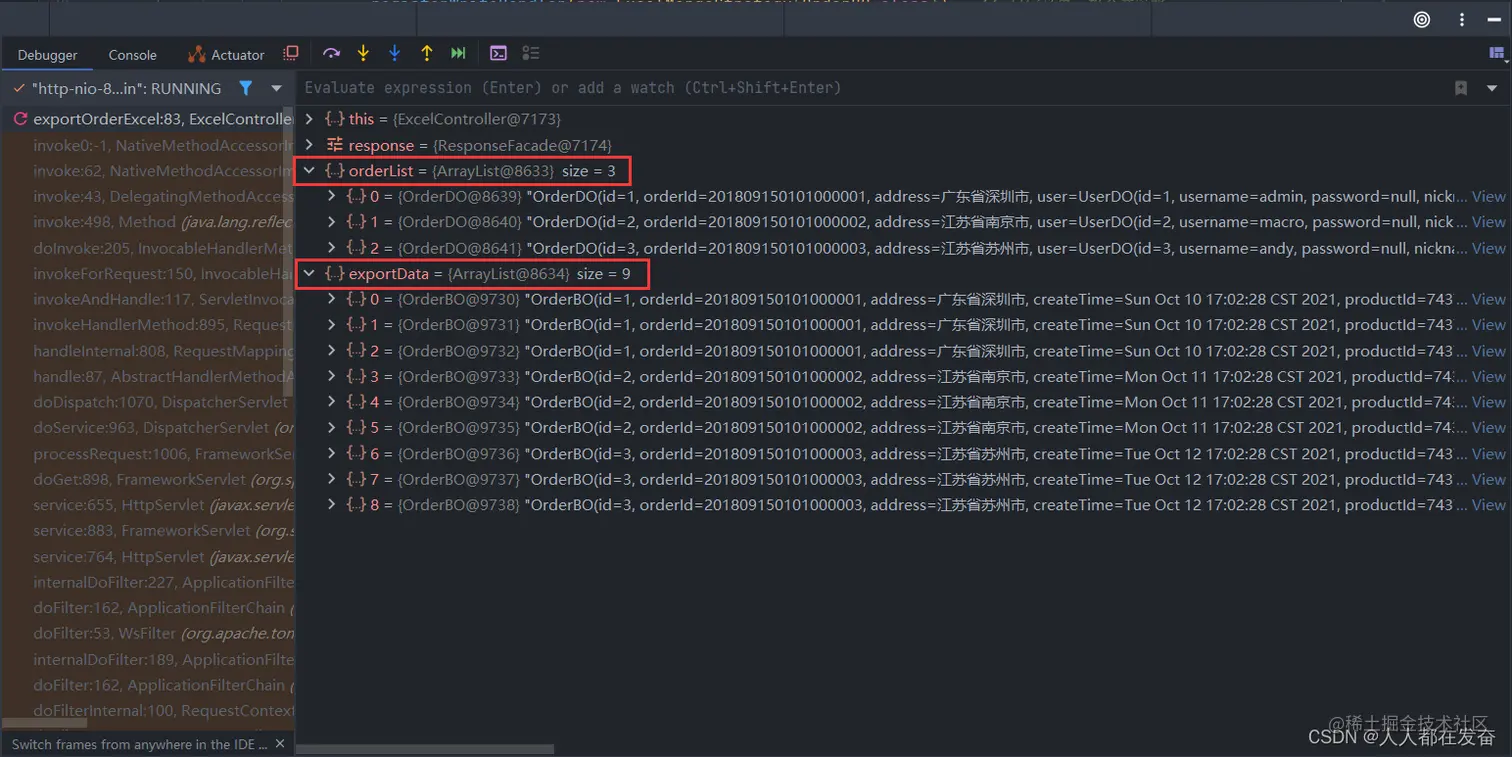This screenshot has width=1512, height=757.
Task: Click the Evaluate expression input field
Action: point(870,88)
